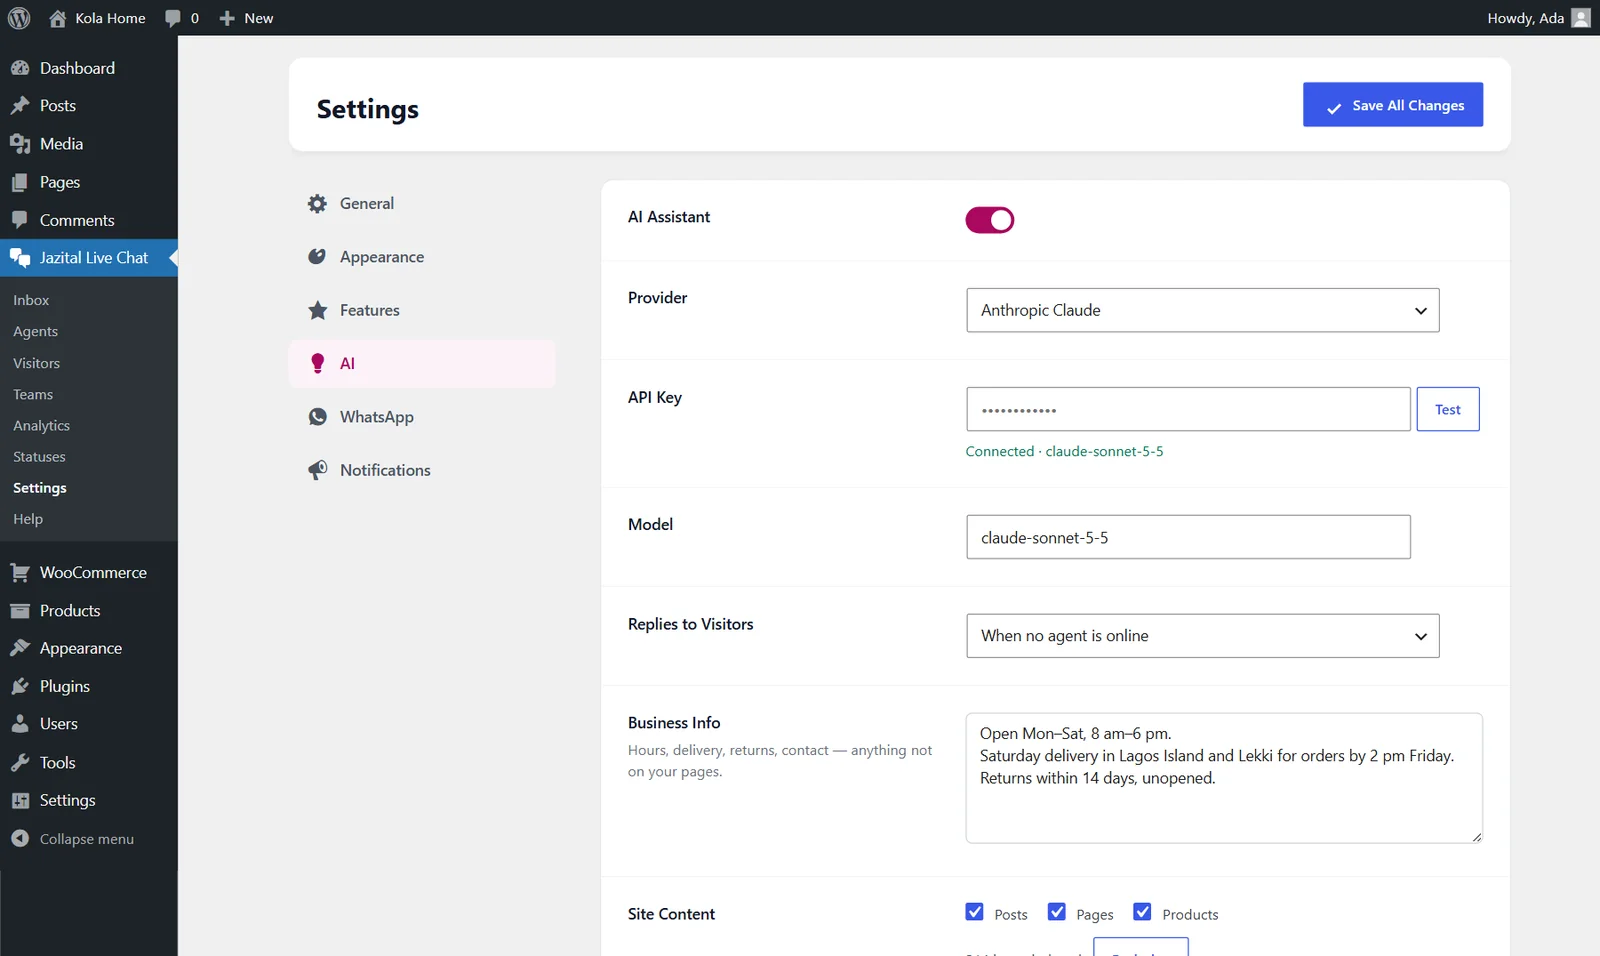Open the Provider dropdown showing Anthropic Claude
The height and width of the screenshot is (956, 1600).
[x=1202, y=310]
